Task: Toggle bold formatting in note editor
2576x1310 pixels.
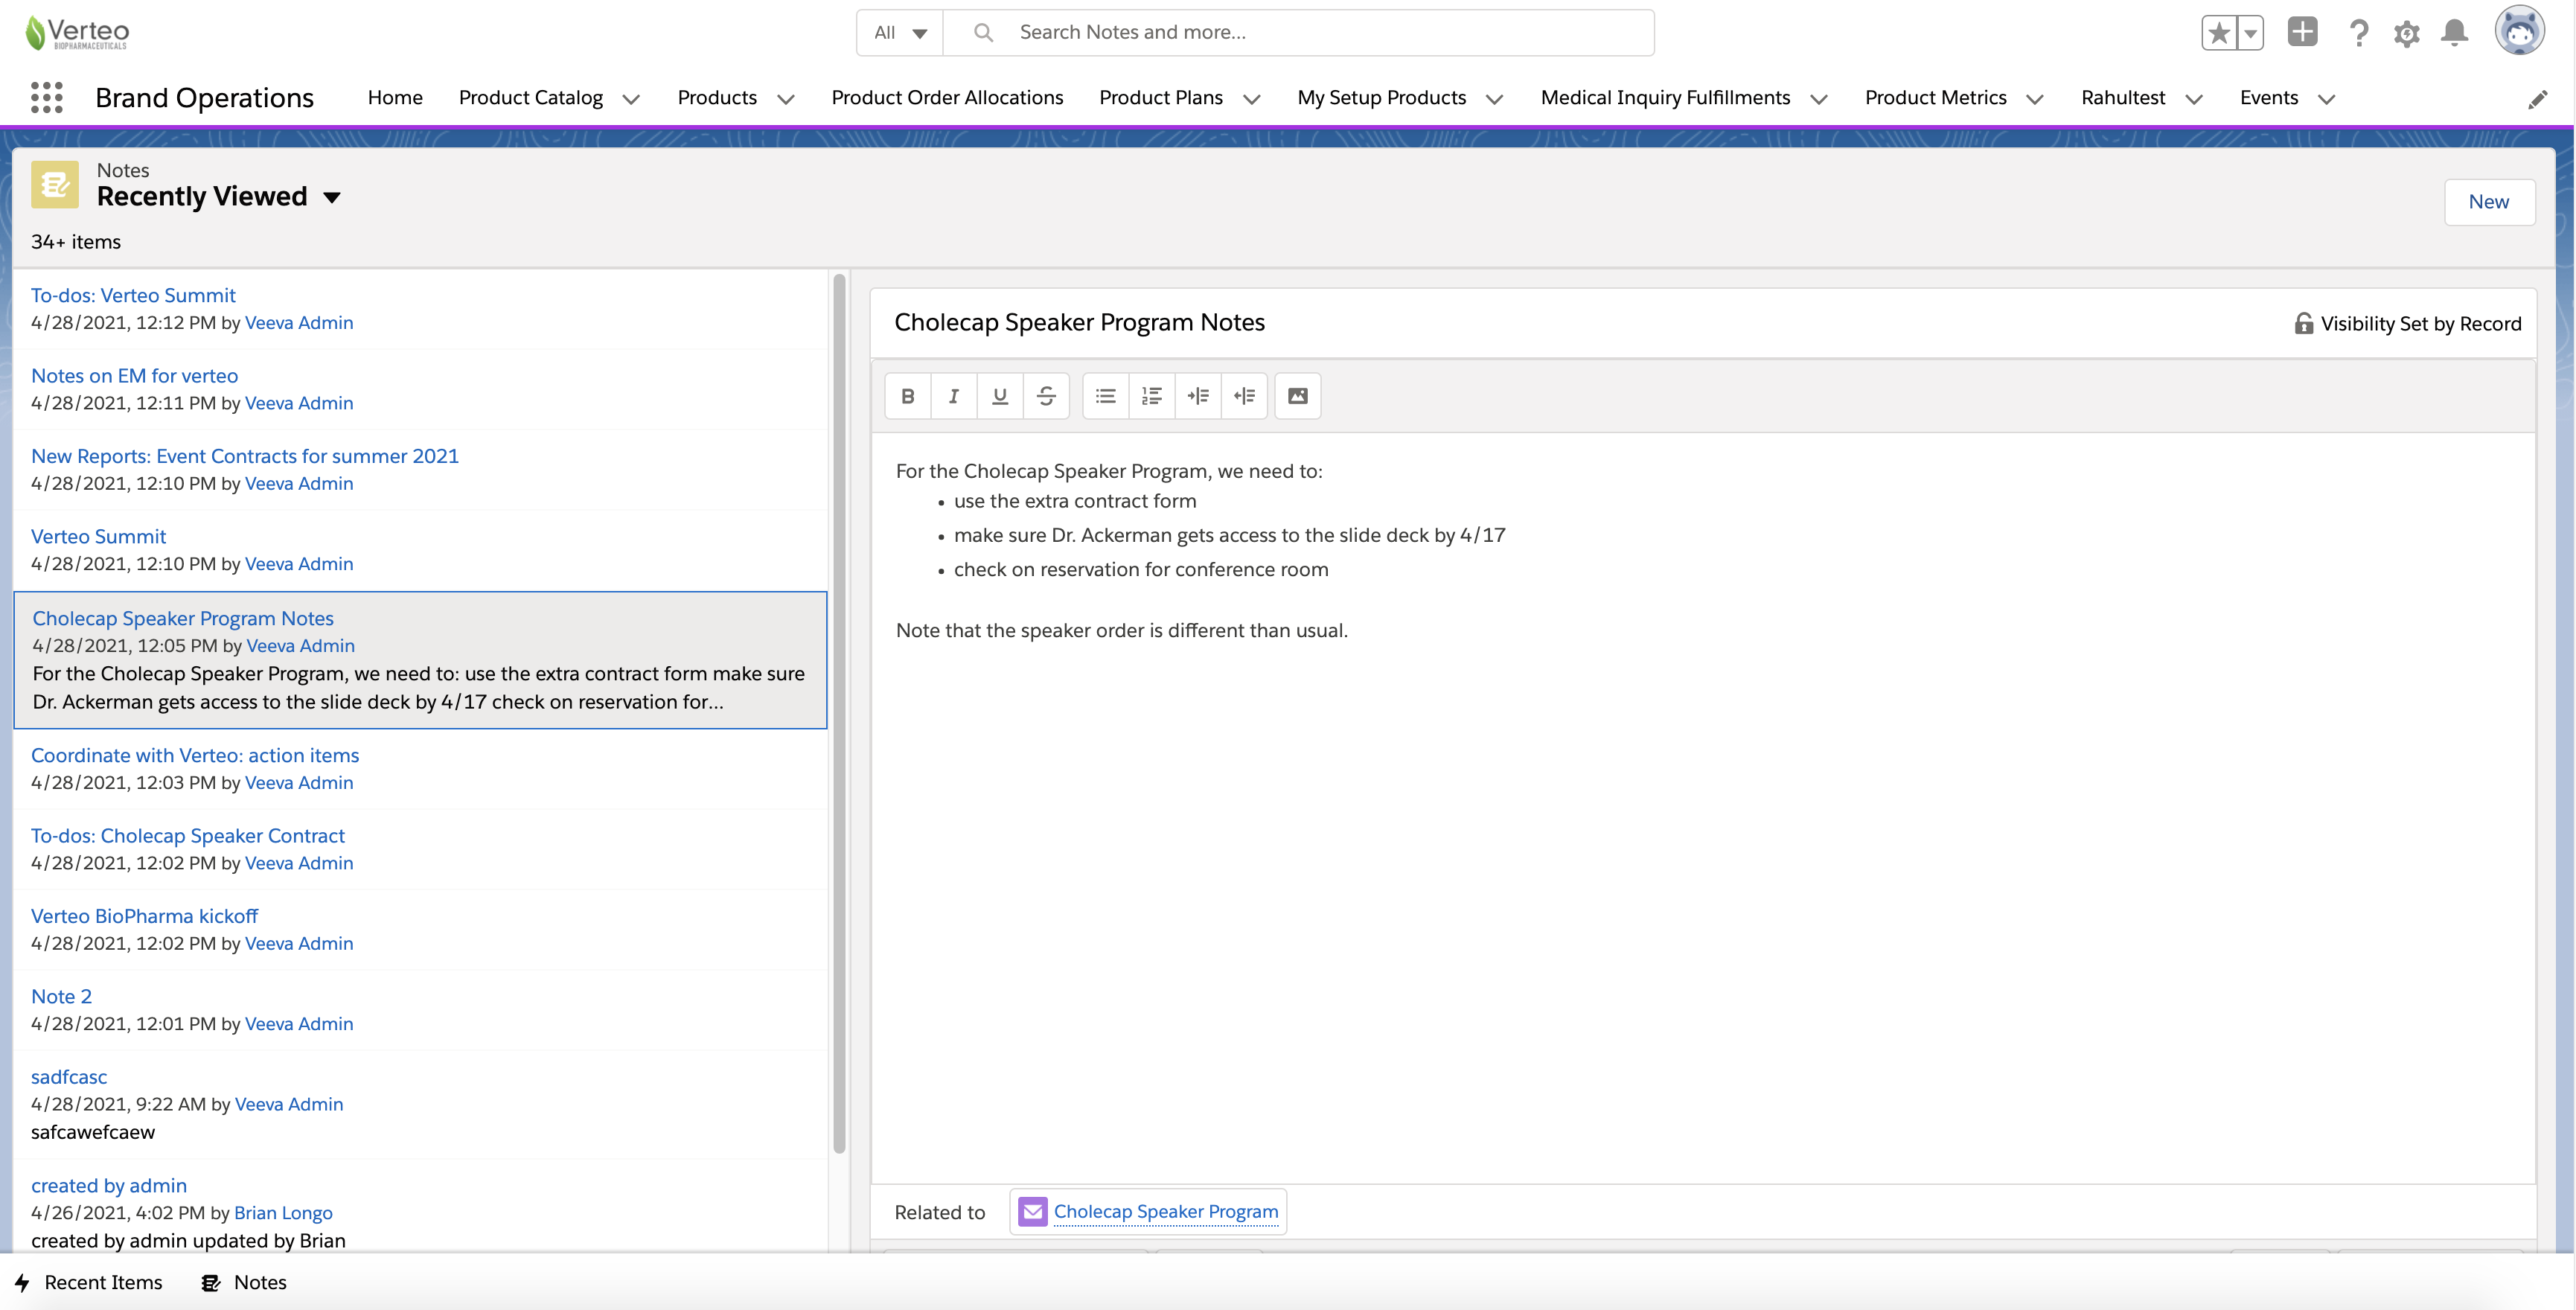Action: (x=907, y=396)
